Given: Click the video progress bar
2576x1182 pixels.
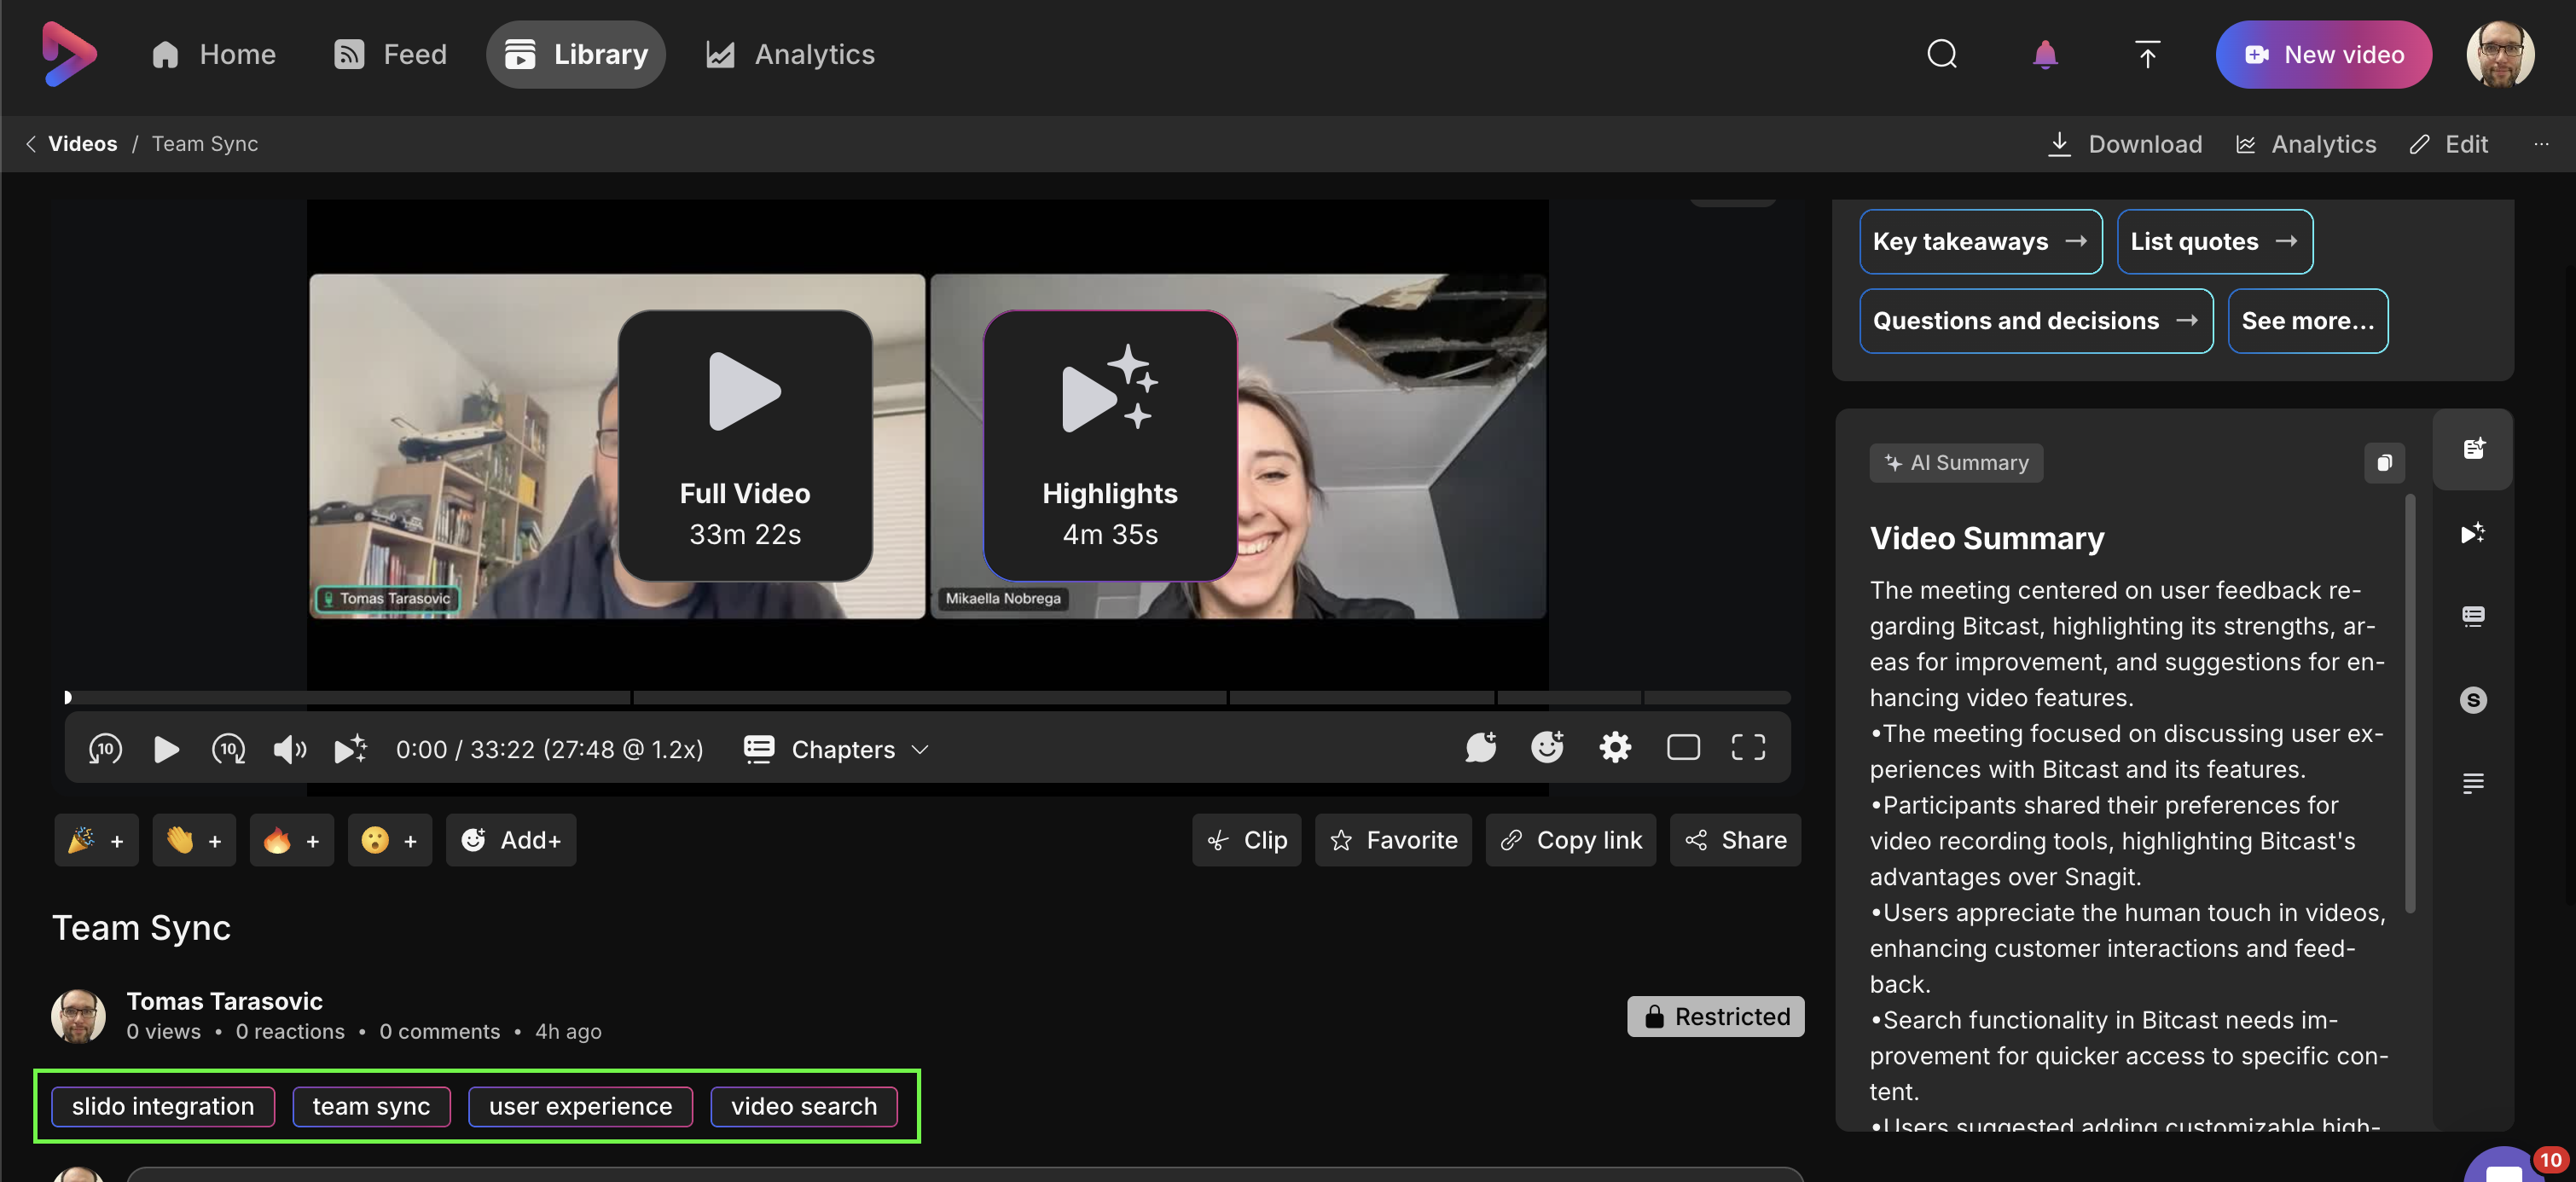Looking at the screenshot, I should click(927, 697).
